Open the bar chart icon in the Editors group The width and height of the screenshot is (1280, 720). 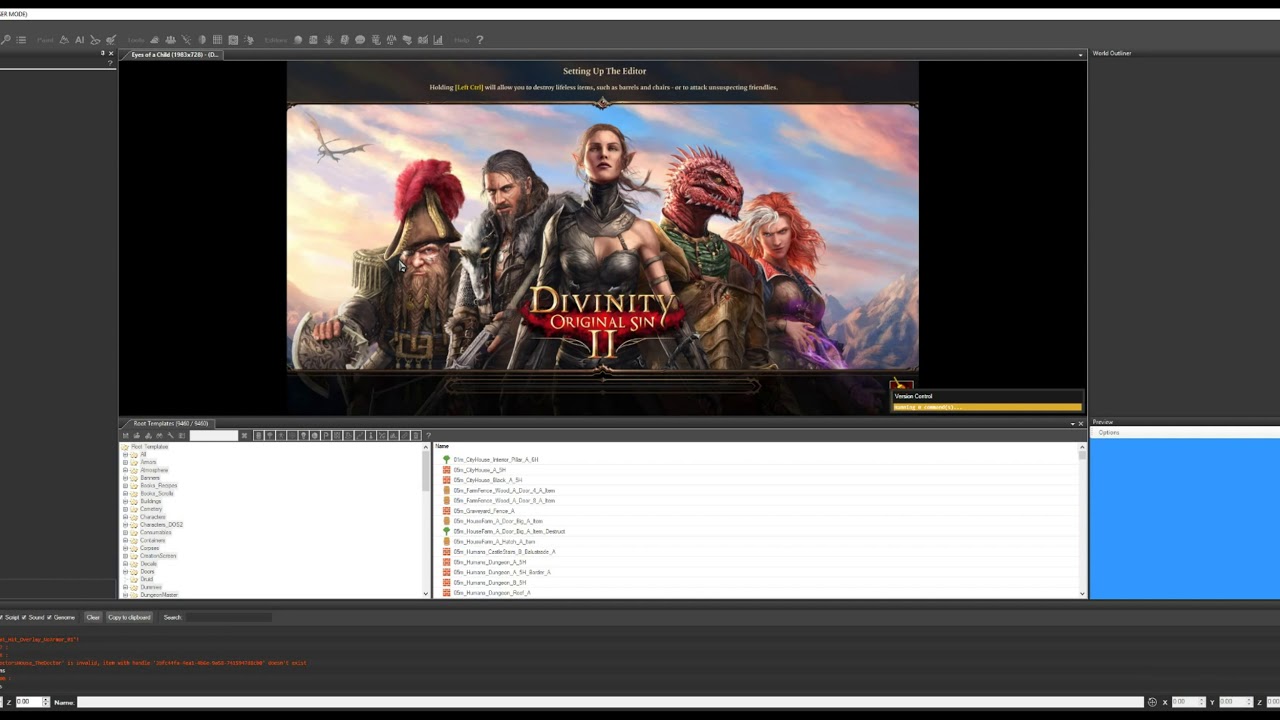[438, 40]
